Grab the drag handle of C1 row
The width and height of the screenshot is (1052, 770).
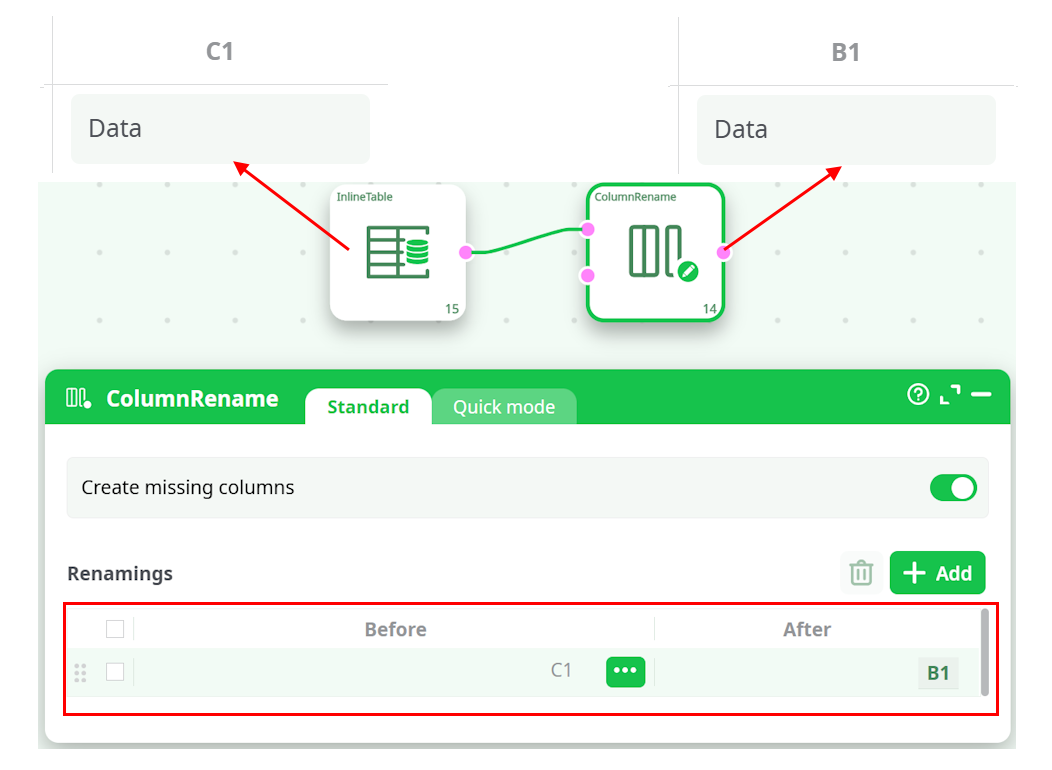pyautogui.click(x=81, y=672)
